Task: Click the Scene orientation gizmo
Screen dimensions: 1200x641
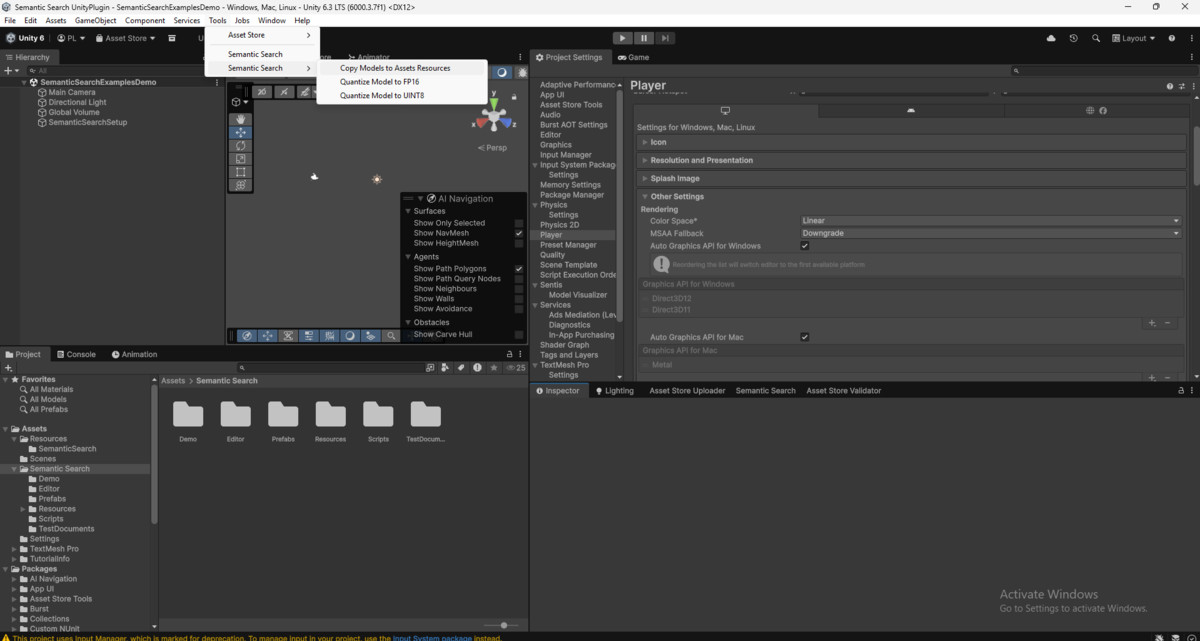Action: click(494, 119)
